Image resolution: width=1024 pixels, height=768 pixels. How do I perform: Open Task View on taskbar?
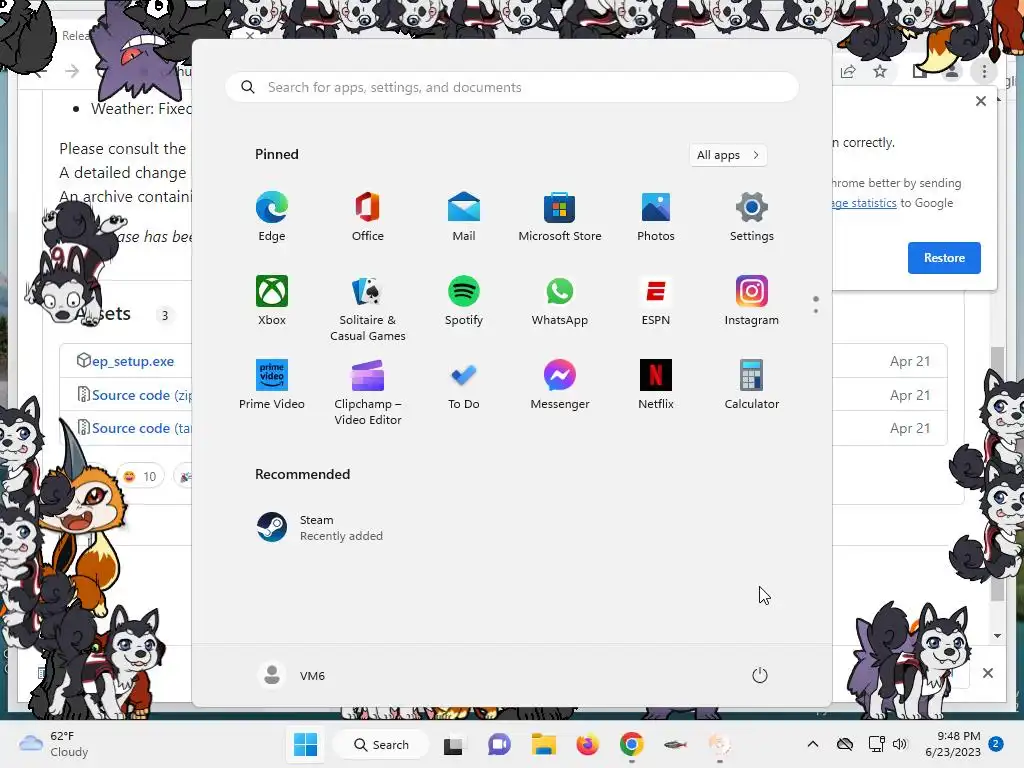click(x=453, y=745)
